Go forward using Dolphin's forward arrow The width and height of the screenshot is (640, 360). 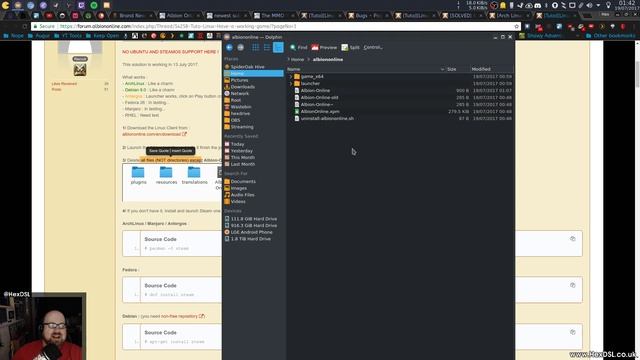click(x=240, y=47)
